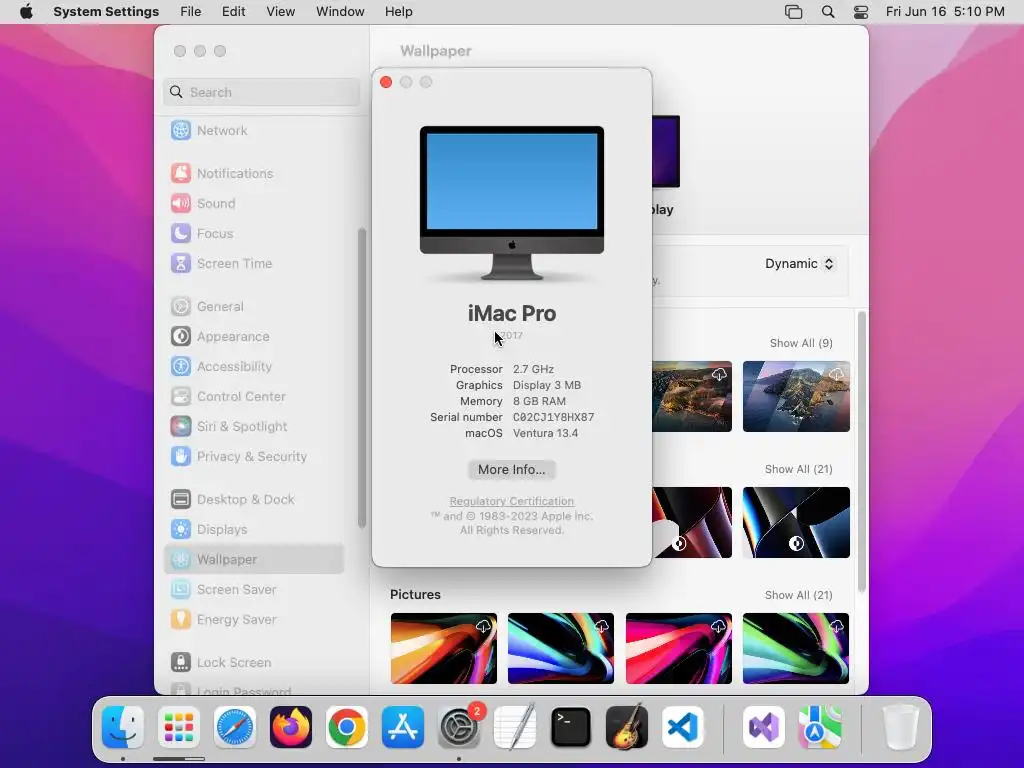Click the Search field in System Settings
The height and width of the screenshot is (768, 1024).
[x=261, y=92]
